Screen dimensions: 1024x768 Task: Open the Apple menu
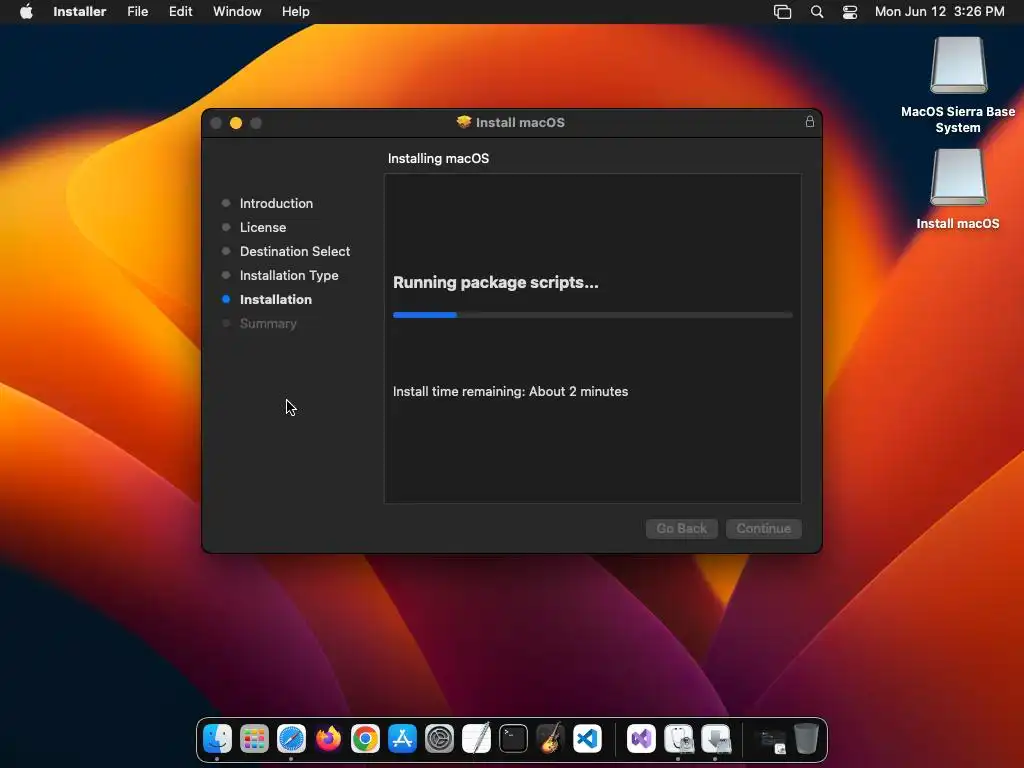point(26,11)
